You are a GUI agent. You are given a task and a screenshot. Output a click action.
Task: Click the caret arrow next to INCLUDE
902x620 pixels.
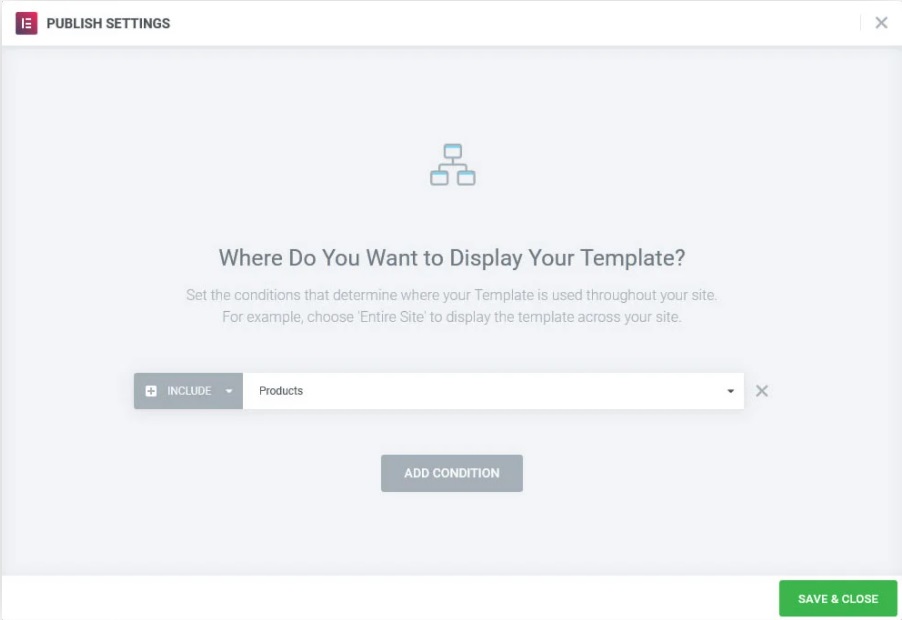[x=228, y=391]
